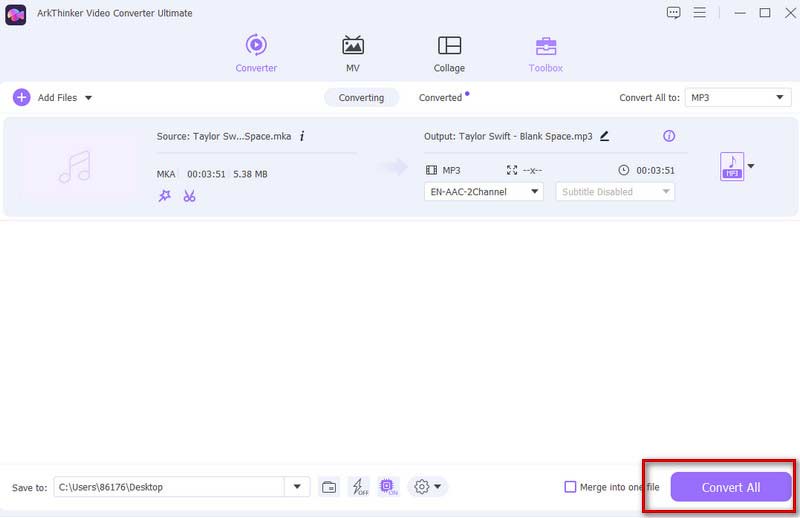The height and width of the screenshot is (518, 800).
Task: Rename output file with pencil icon
Action: (605, 136)
